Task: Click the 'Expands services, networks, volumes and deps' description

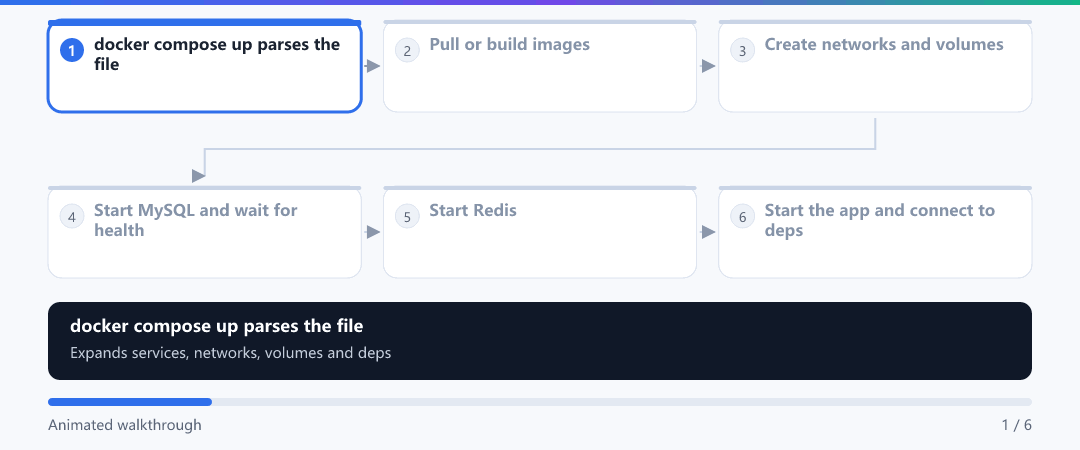Action: coord(231,353)
